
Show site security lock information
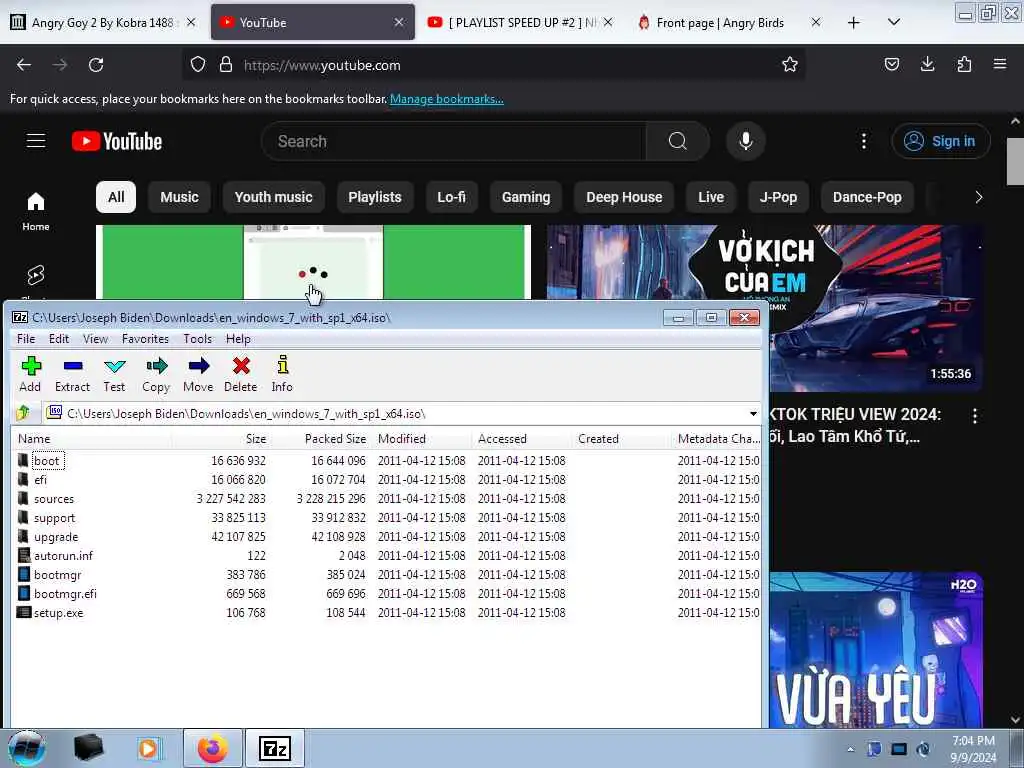tap(225, 65)
